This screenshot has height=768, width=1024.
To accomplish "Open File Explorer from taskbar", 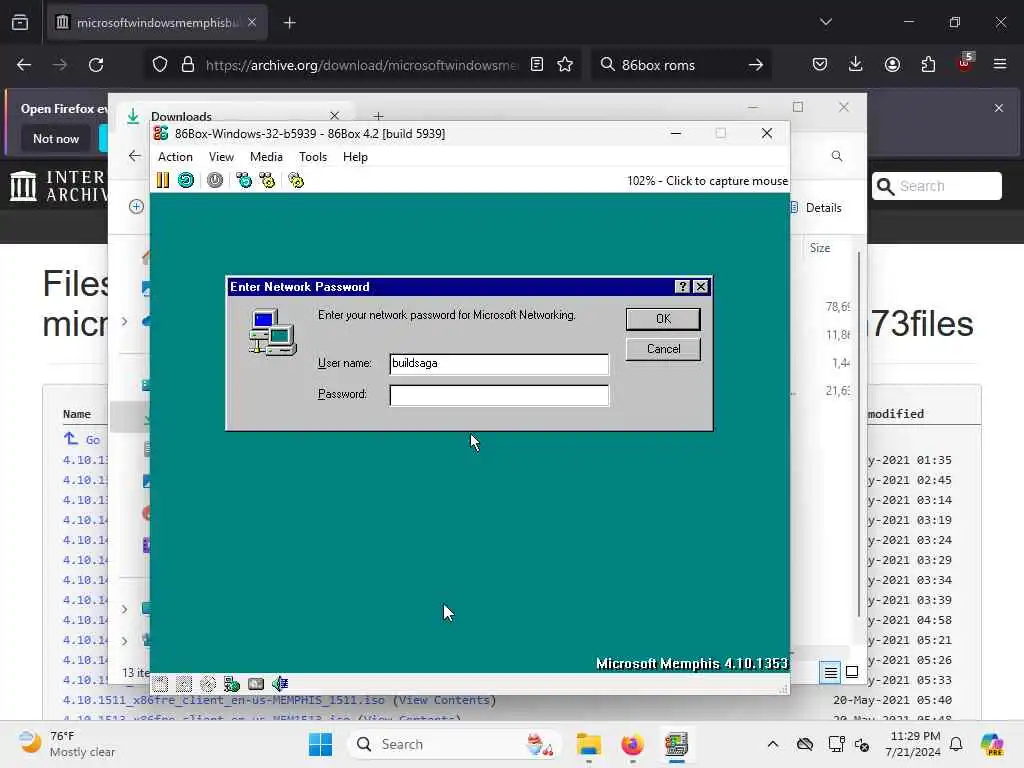I will tap(588, 744).
